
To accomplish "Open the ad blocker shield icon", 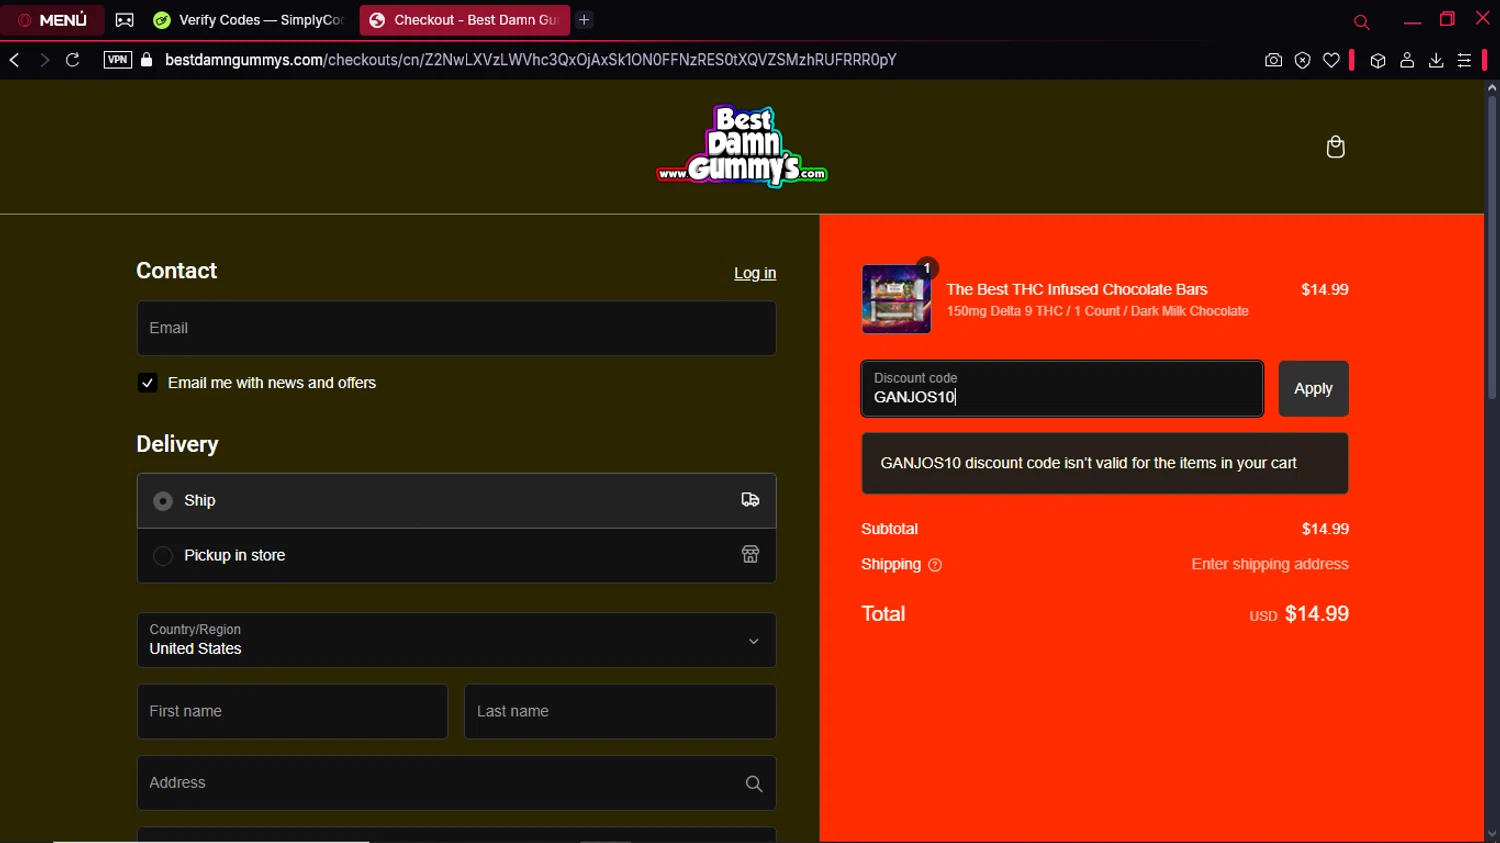I will point(1302,60).
